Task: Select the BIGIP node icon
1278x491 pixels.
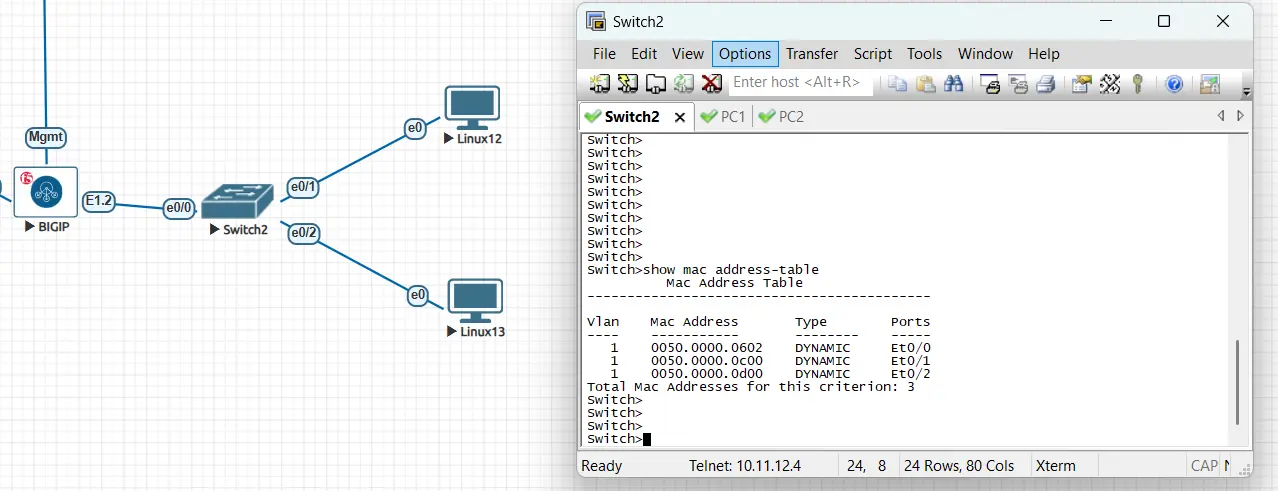Action: (x=46, y=191)
